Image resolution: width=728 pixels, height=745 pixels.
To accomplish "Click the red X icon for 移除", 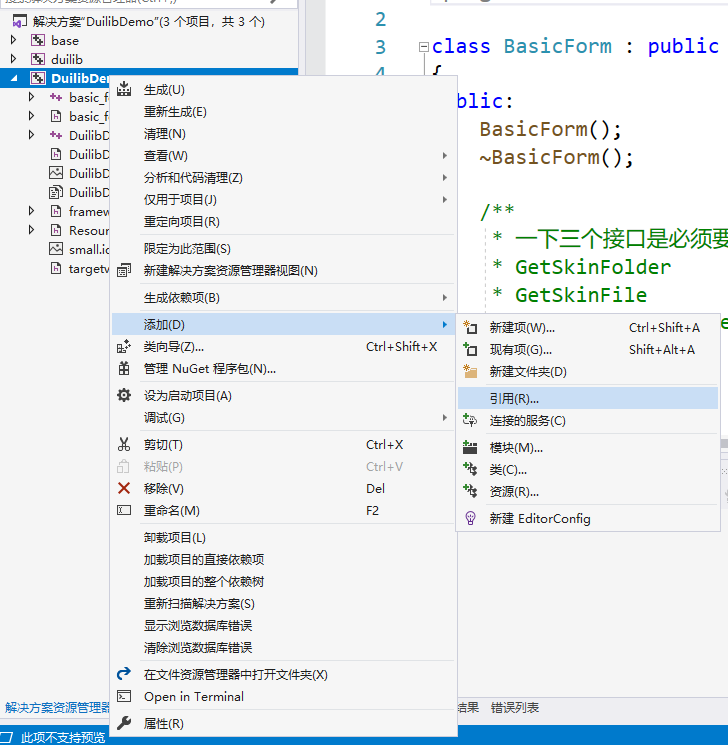I will pos(124,488).
